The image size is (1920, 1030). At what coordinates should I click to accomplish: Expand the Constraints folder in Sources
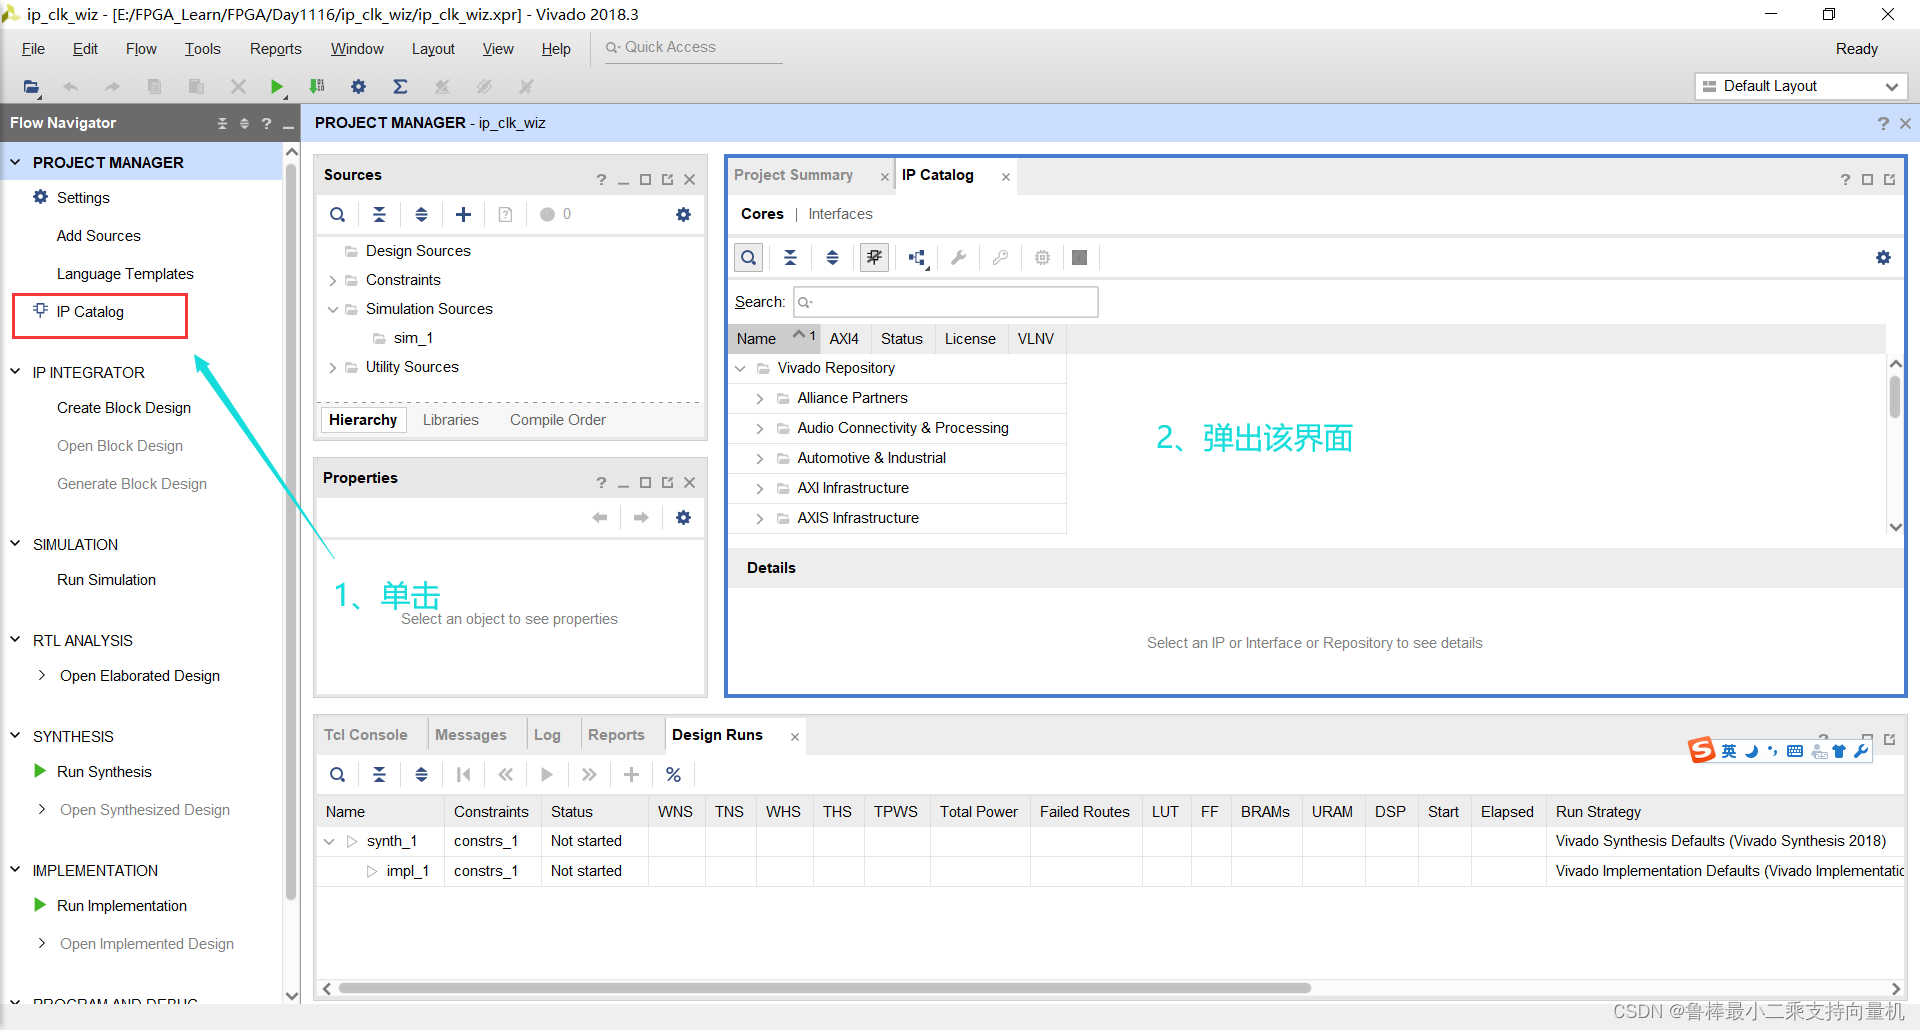point(333,281)
